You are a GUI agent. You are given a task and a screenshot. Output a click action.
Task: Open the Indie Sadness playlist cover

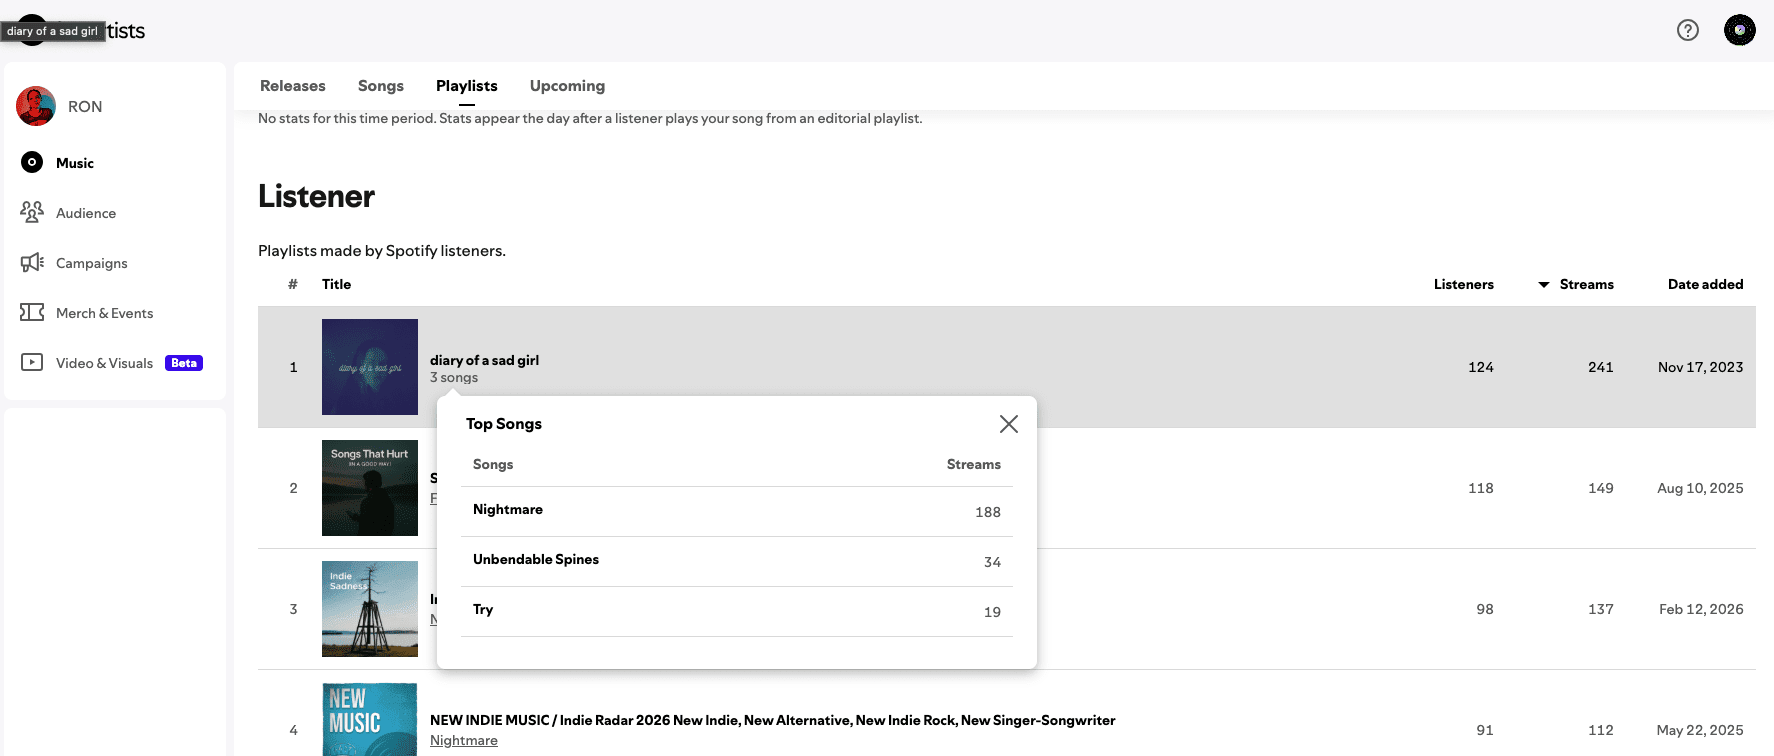[370, 609]
